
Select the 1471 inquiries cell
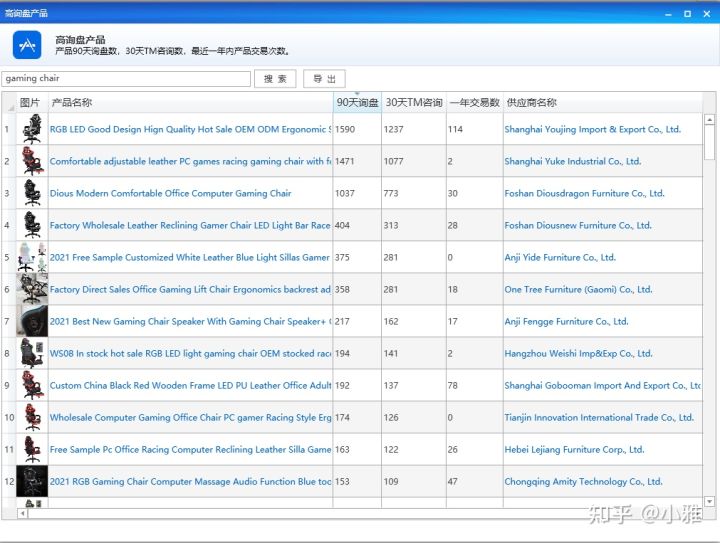357,162
